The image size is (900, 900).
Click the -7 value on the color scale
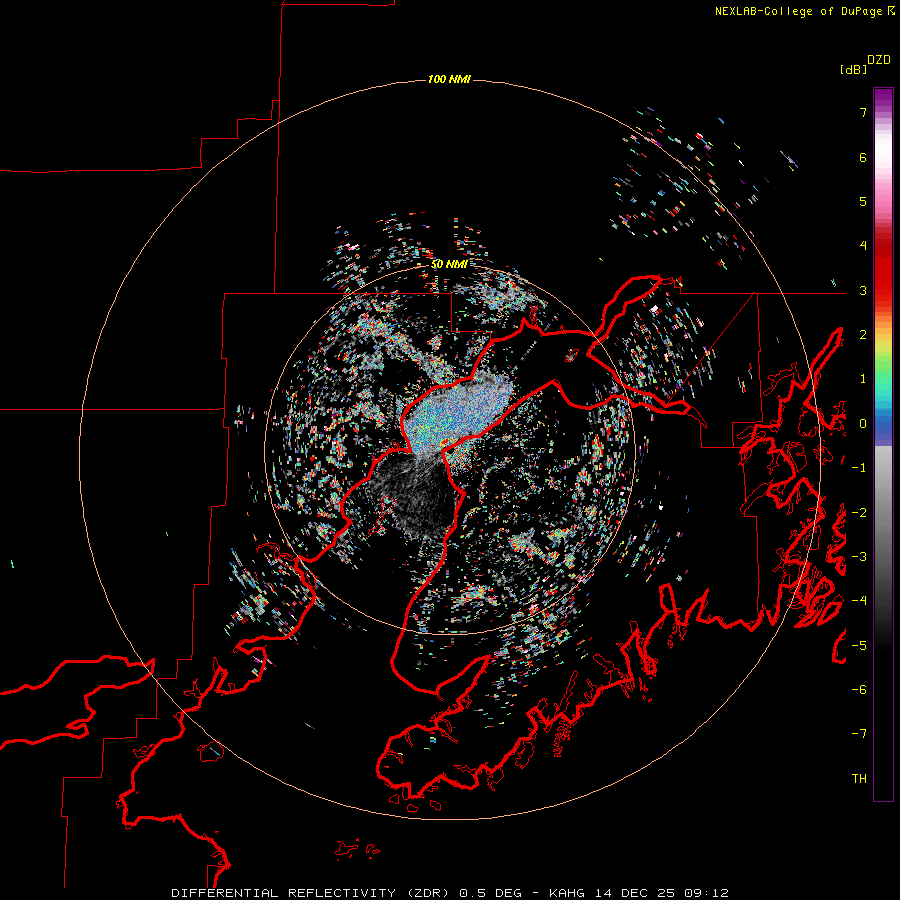(859, 734)
